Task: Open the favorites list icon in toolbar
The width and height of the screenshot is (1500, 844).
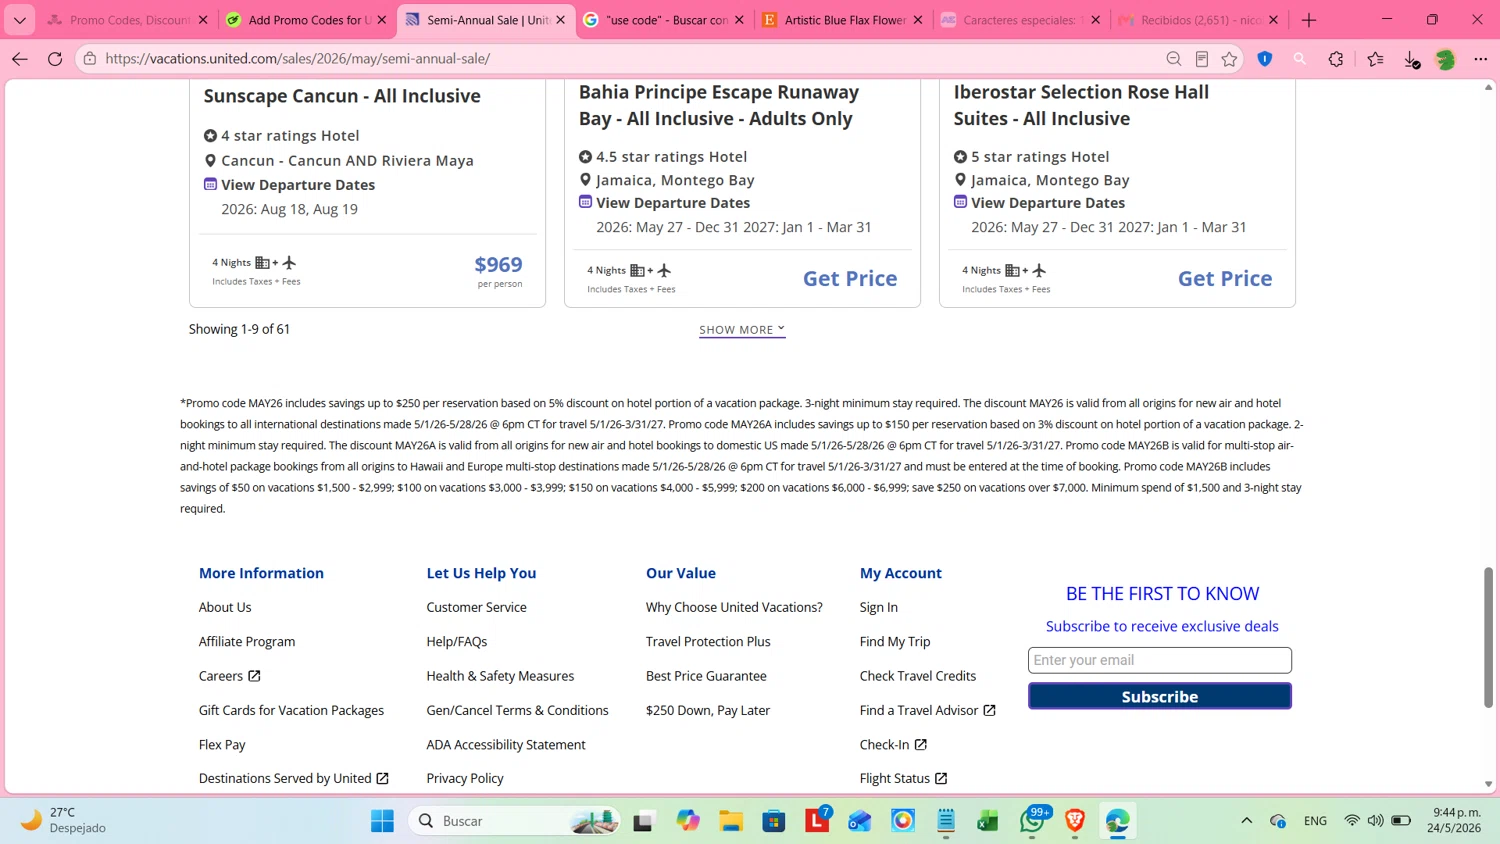Action: click(x=1376, y=59)
